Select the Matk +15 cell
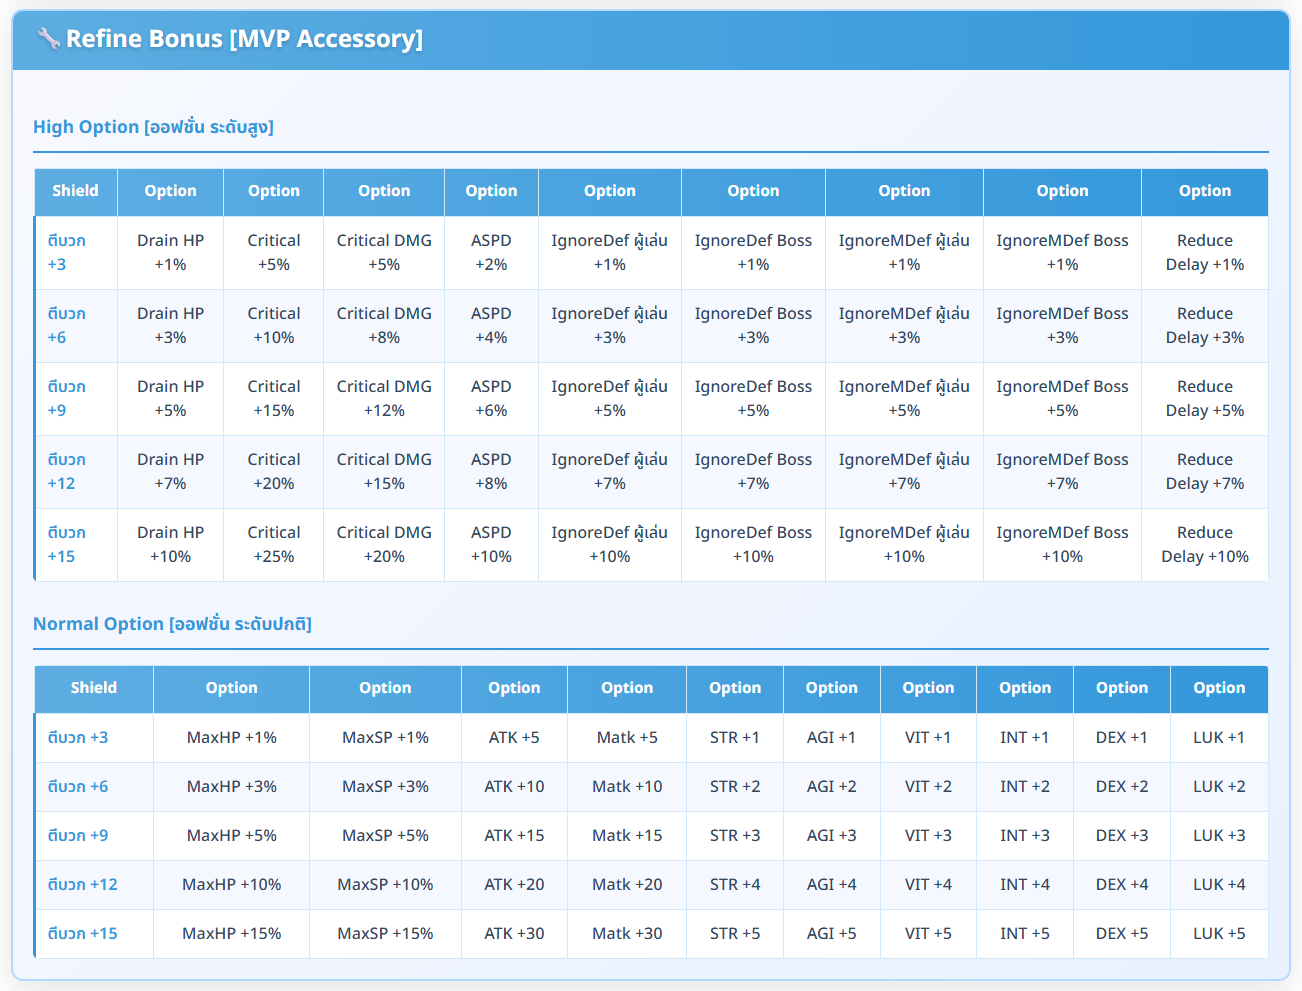This screenshot has width=1302, height=991. 627,835
